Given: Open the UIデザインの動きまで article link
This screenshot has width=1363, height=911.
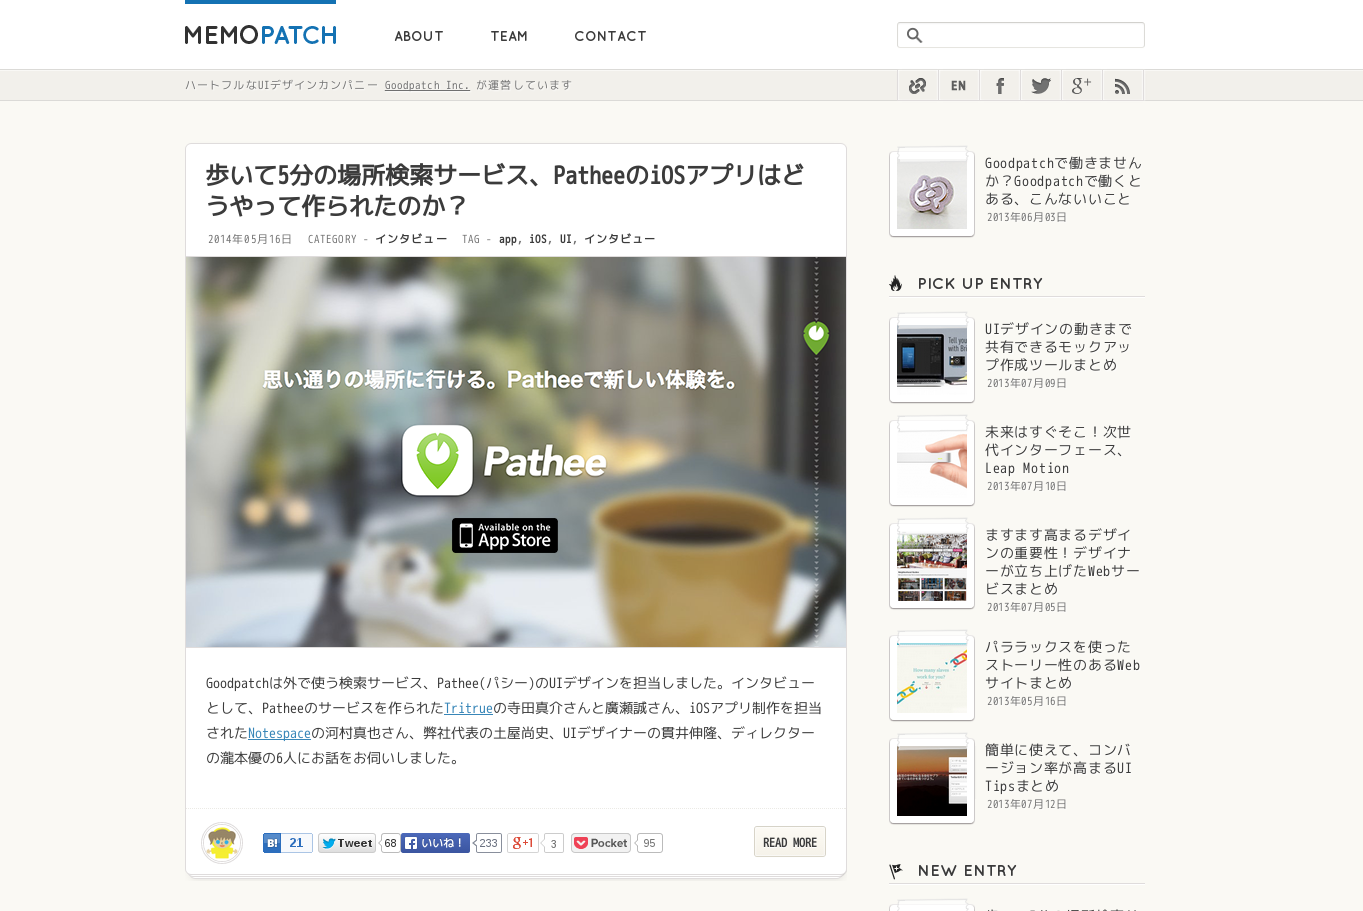Looking at the screenshot, I should 1058,347.
